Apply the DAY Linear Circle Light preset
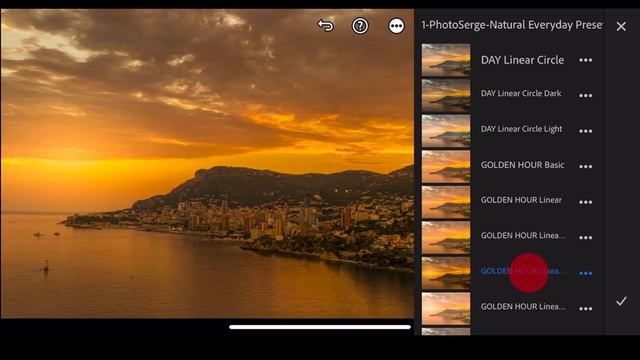This screenshot has width=640, height=360. [x=521, y=129]
